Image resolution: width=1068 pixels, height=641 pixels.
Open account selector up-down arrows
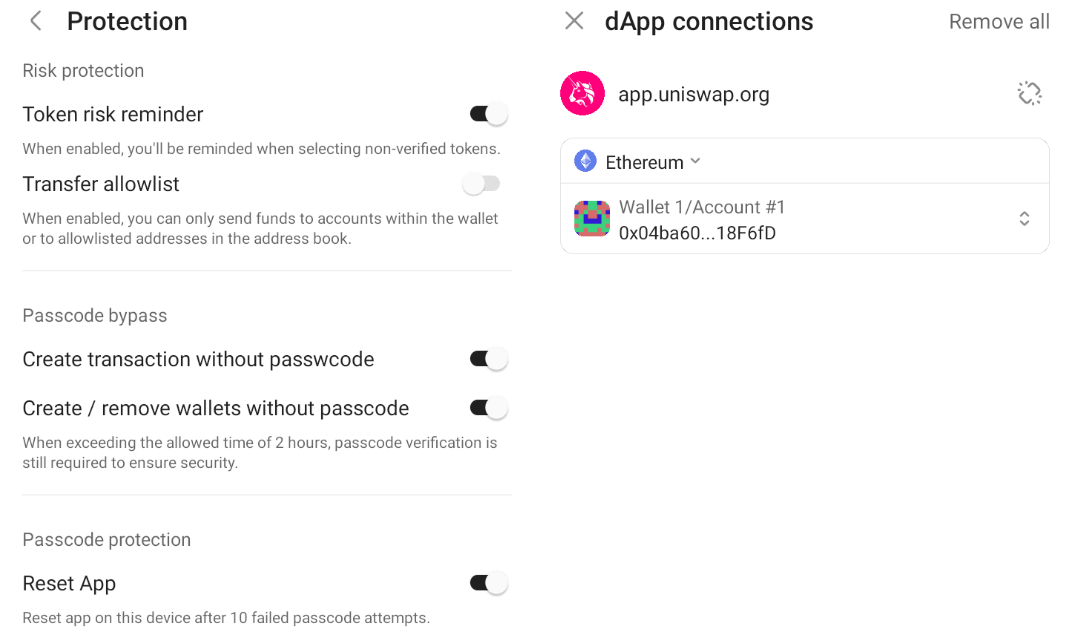(1024, 219)
